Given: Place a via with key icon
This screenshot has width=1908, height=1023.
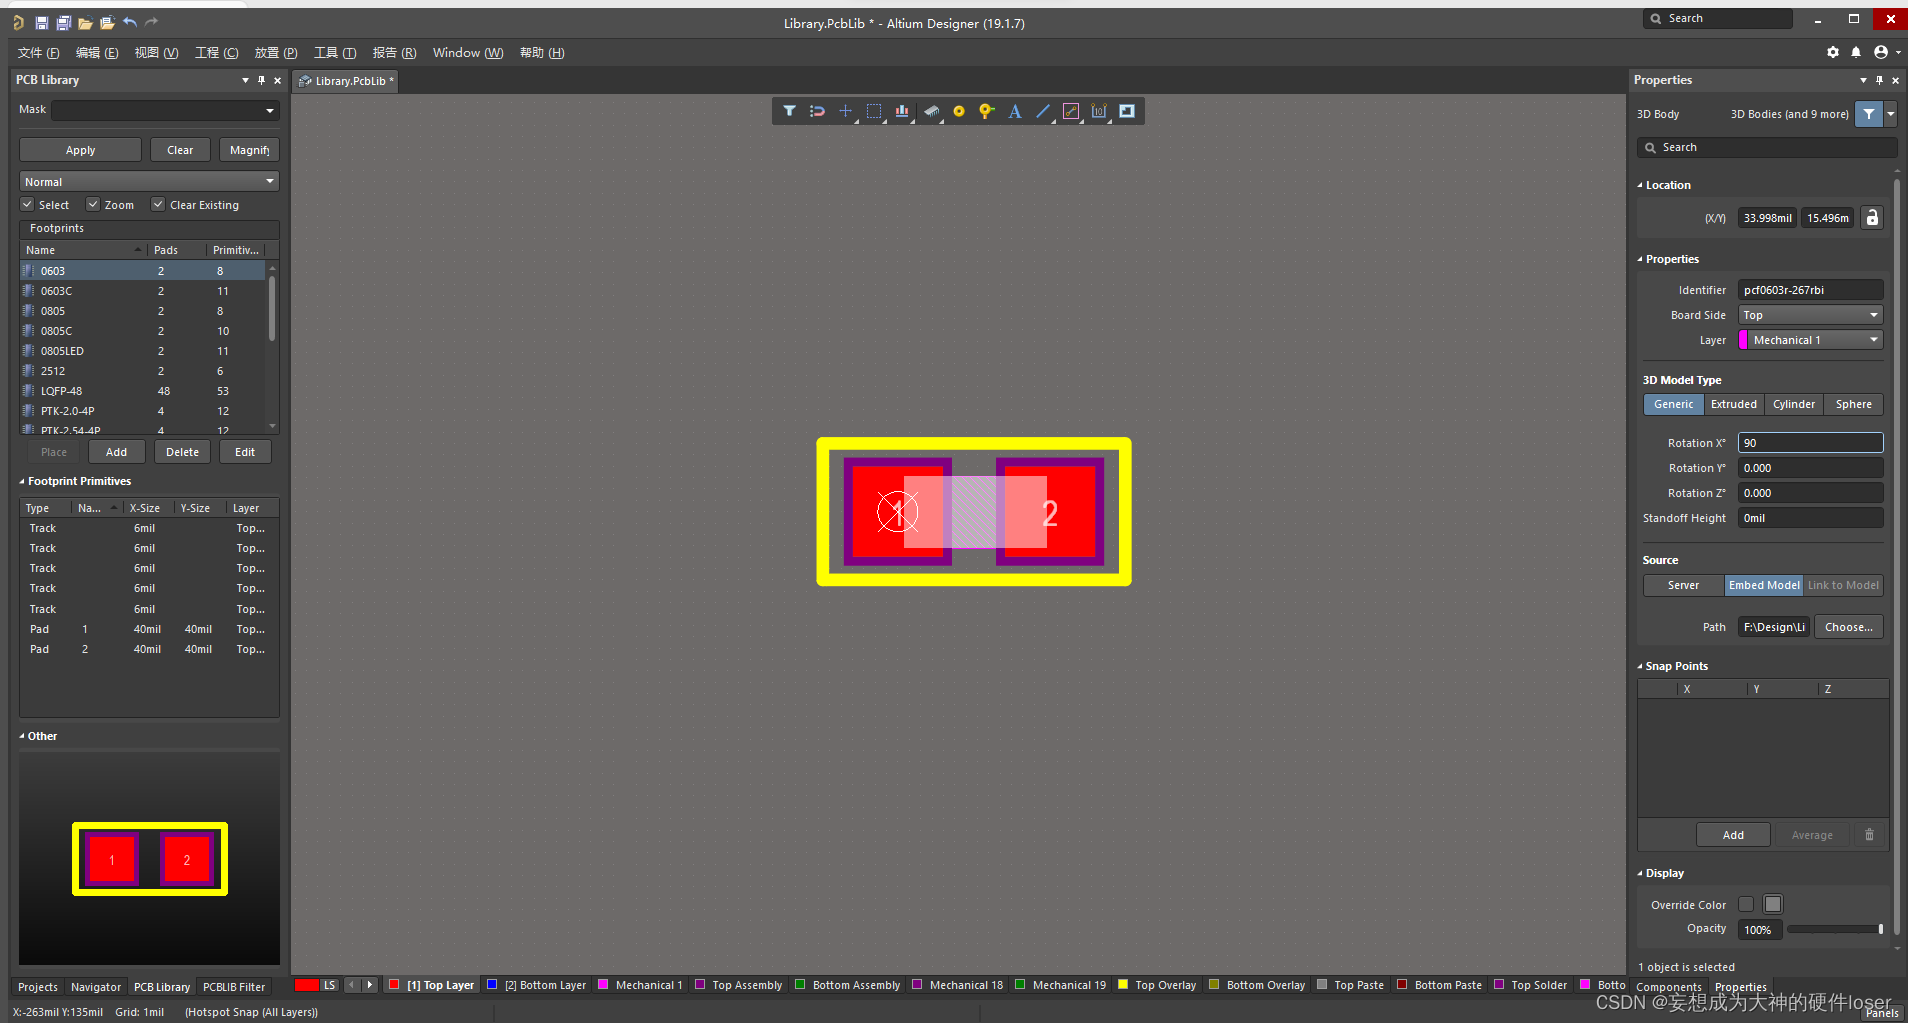Looking at the screenshot, I should pyautogui.click(x=987, y=111).
